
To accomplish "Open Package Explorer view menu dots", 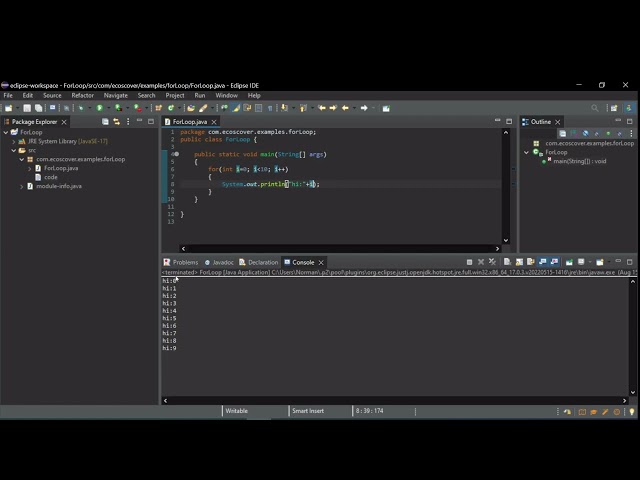I will 128,122.
